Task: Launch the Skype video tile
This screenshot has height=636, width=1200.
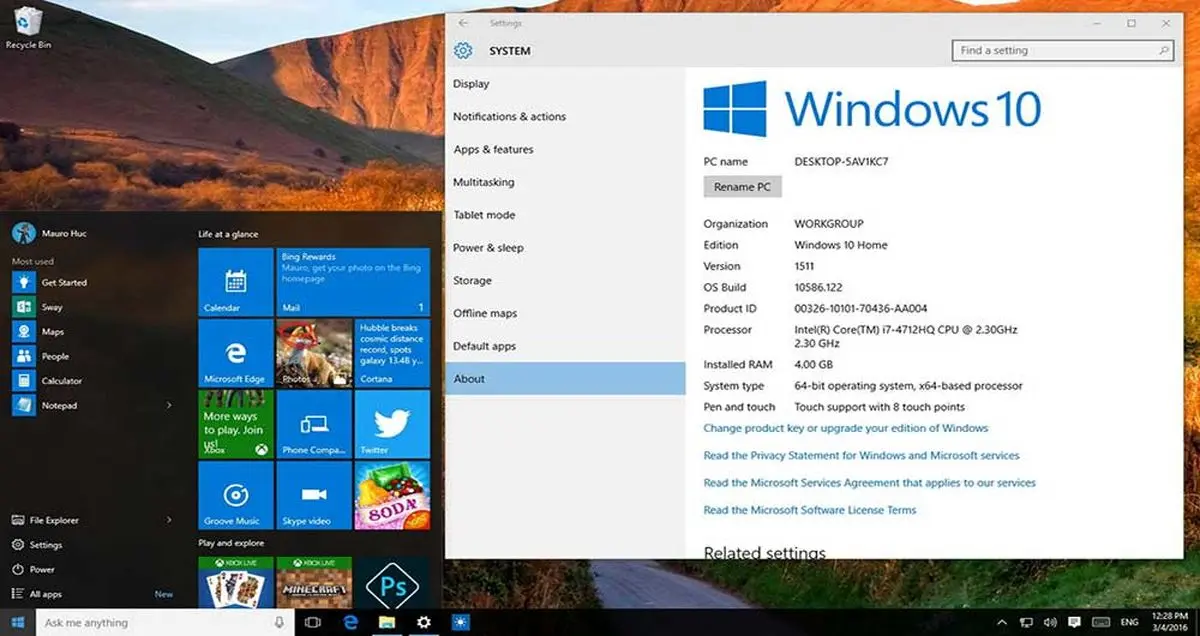Action: [x=313, y=495]
